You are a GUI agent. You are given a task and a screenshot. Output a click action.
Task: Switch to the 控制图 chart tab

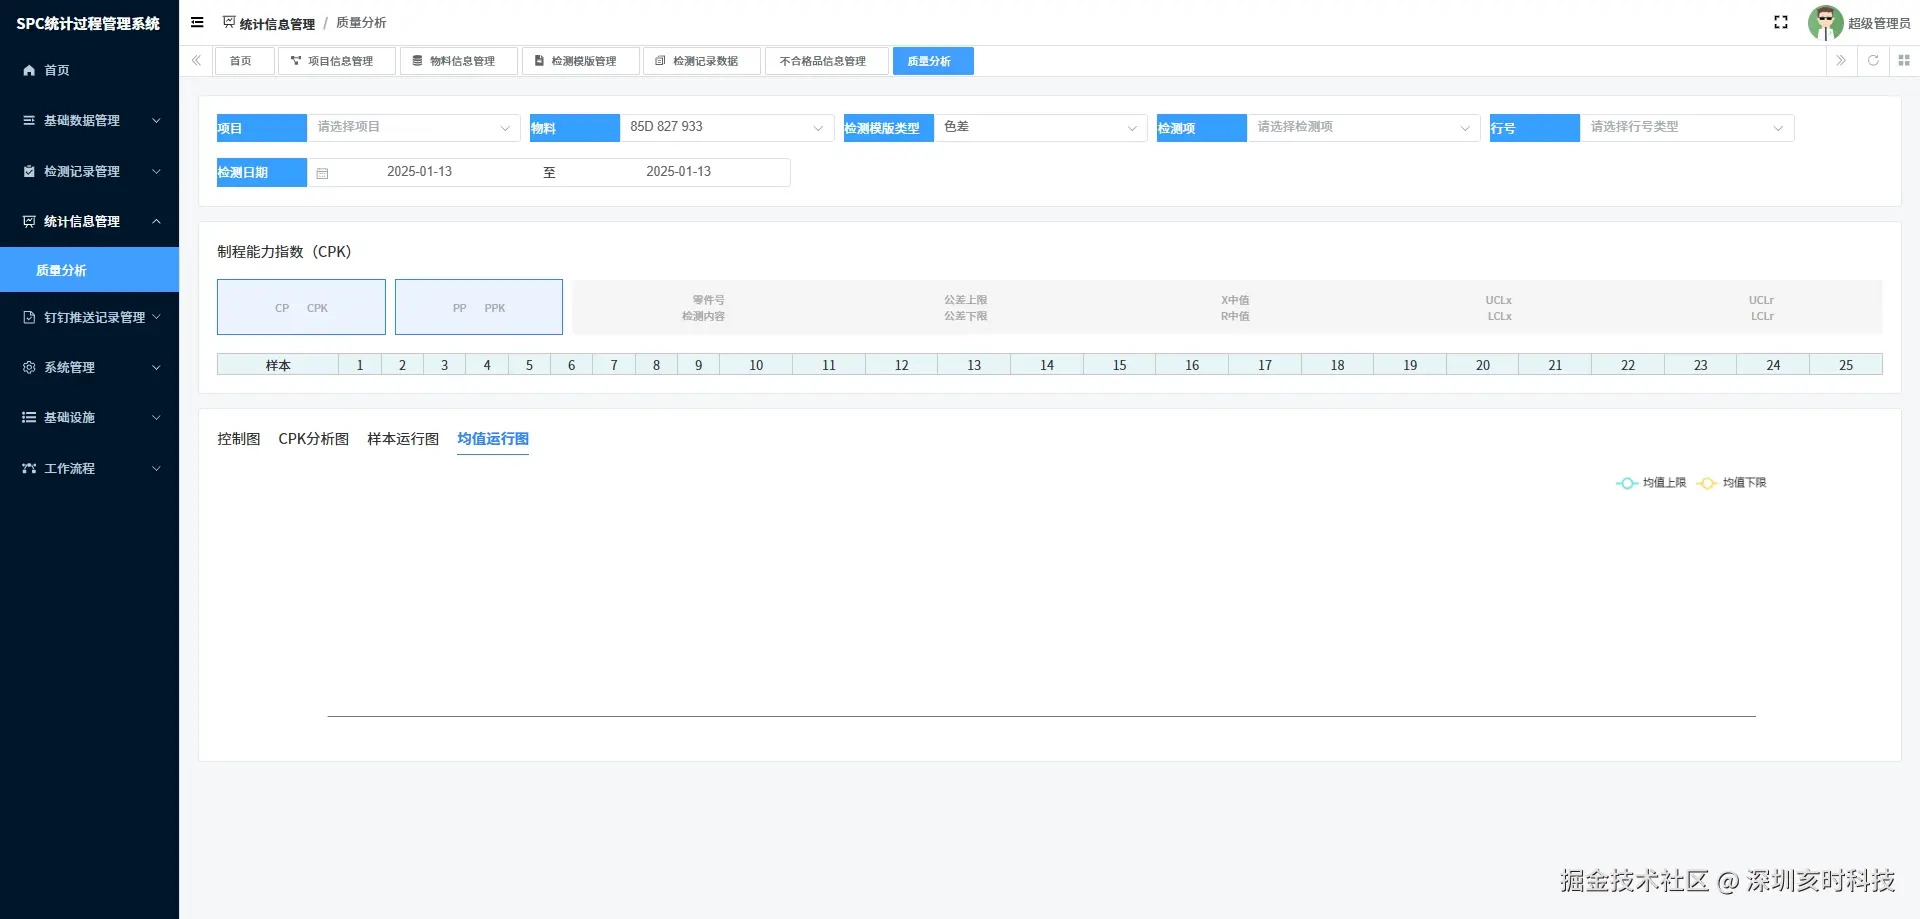point(239,439)
